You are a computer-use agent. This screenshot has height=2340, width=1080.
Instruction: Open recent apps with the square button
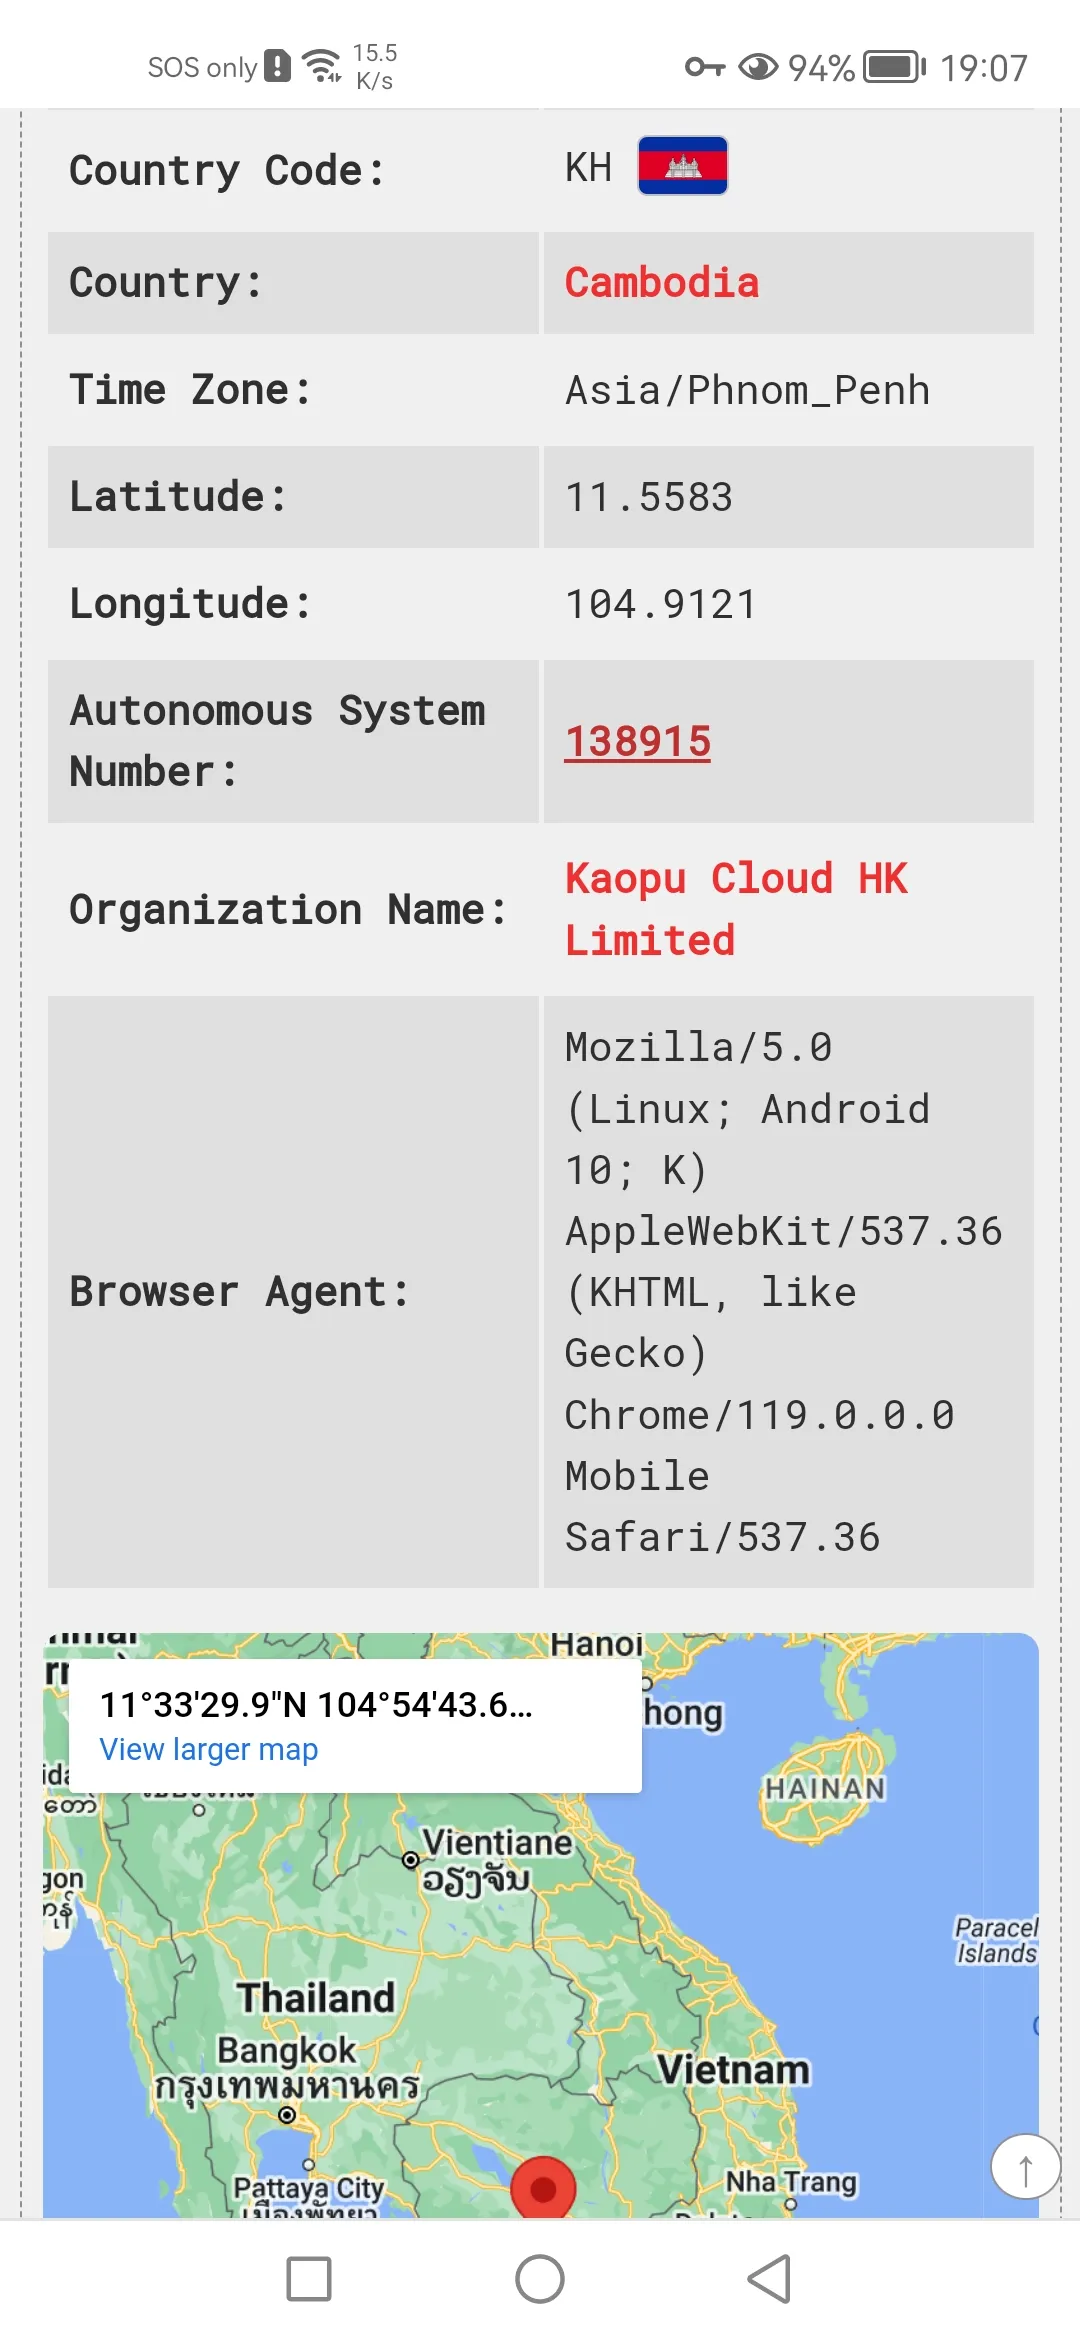(309, 2279)
